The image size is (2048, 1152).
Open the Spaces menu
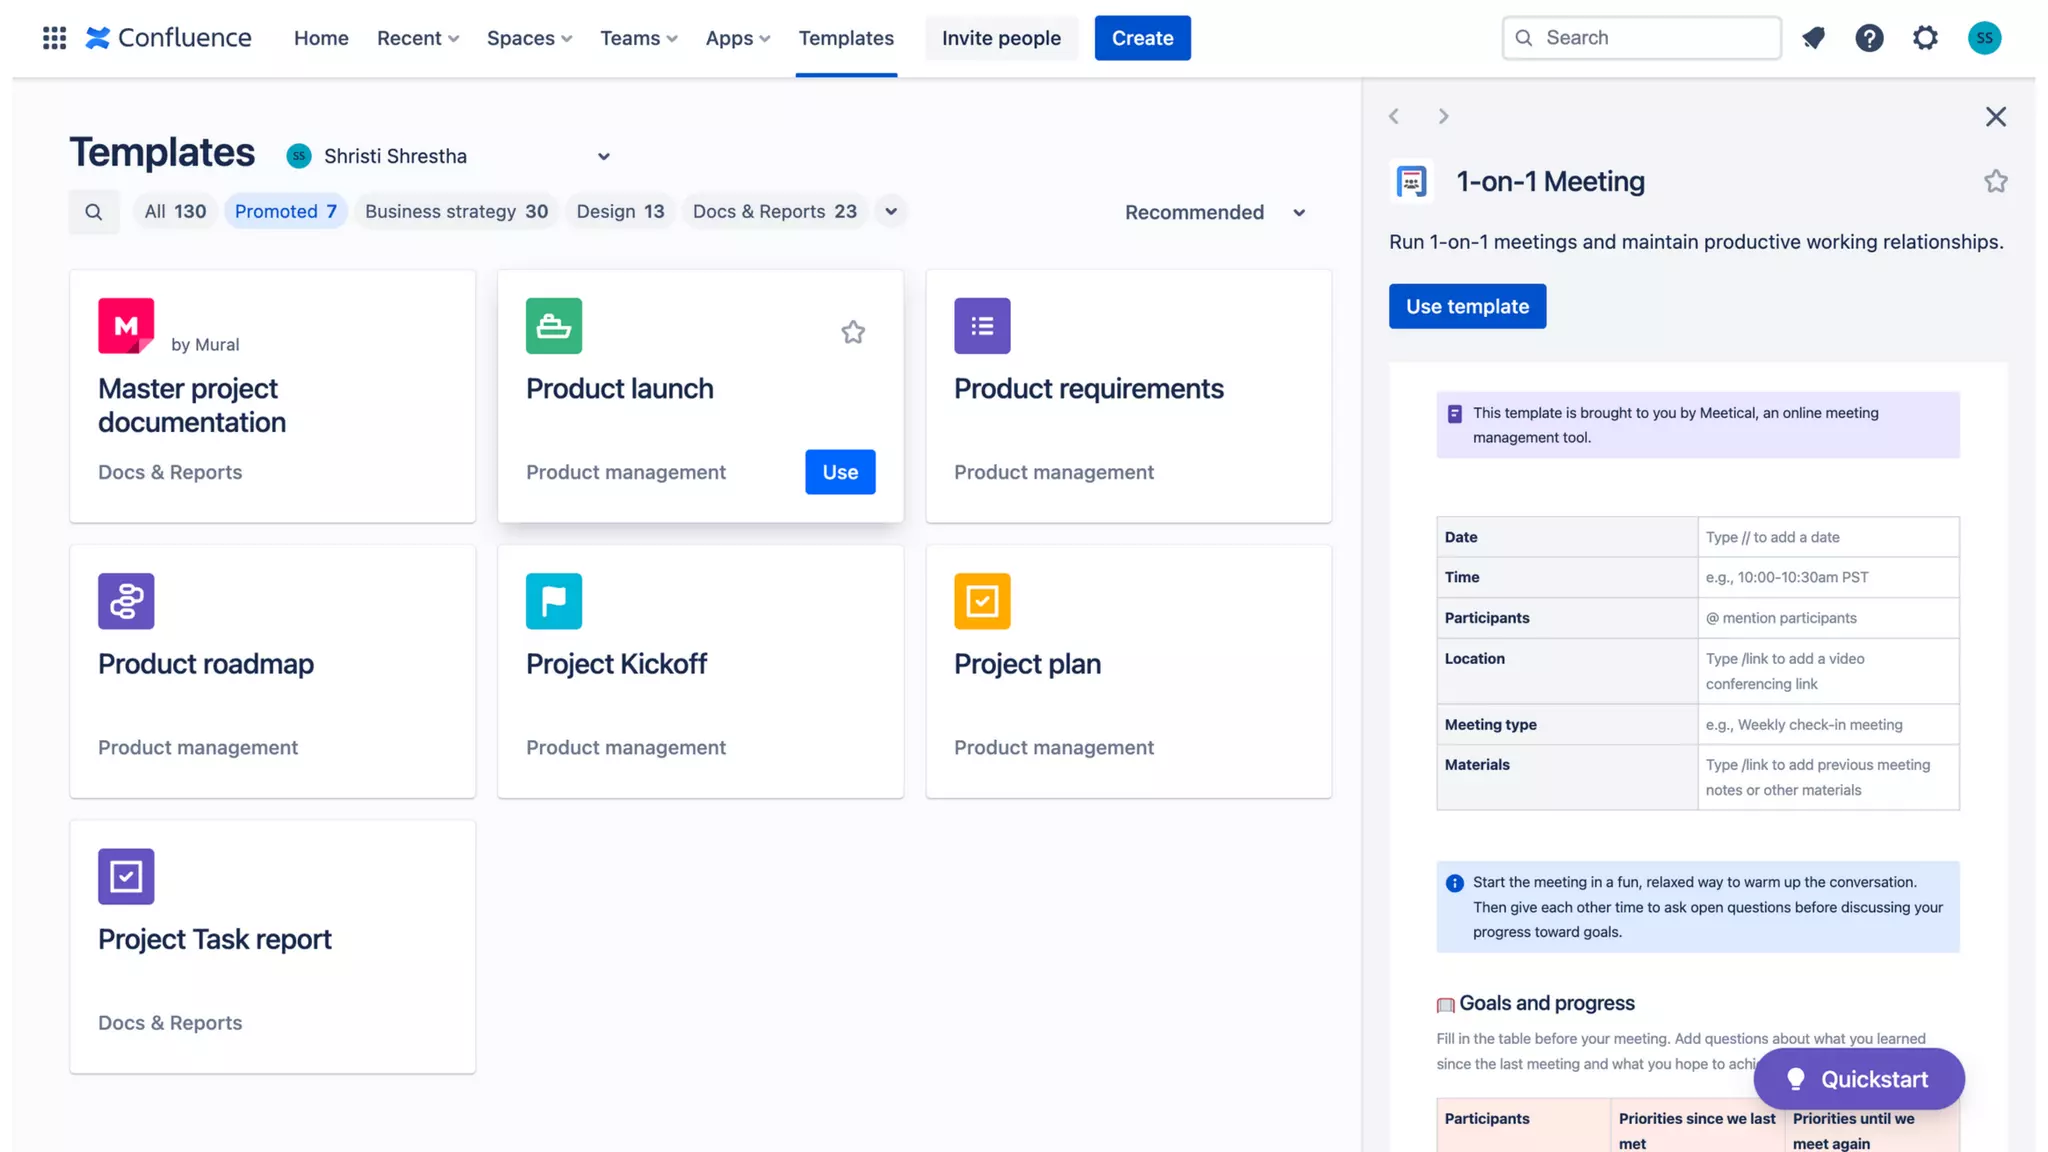tap(529, 38)
